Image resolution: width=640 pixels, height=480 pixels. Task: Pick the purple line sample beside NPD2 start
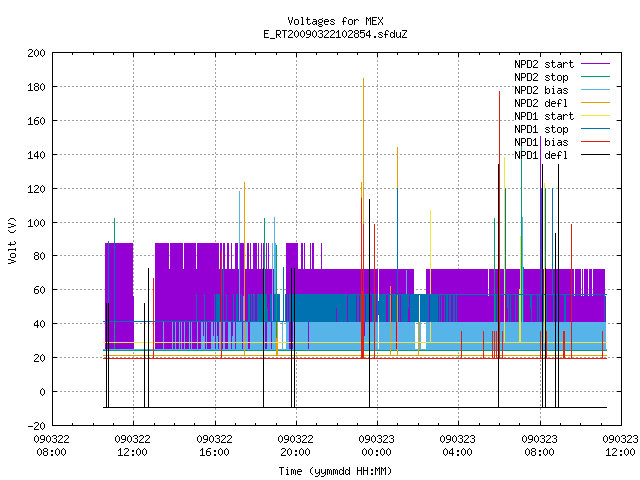596,64
